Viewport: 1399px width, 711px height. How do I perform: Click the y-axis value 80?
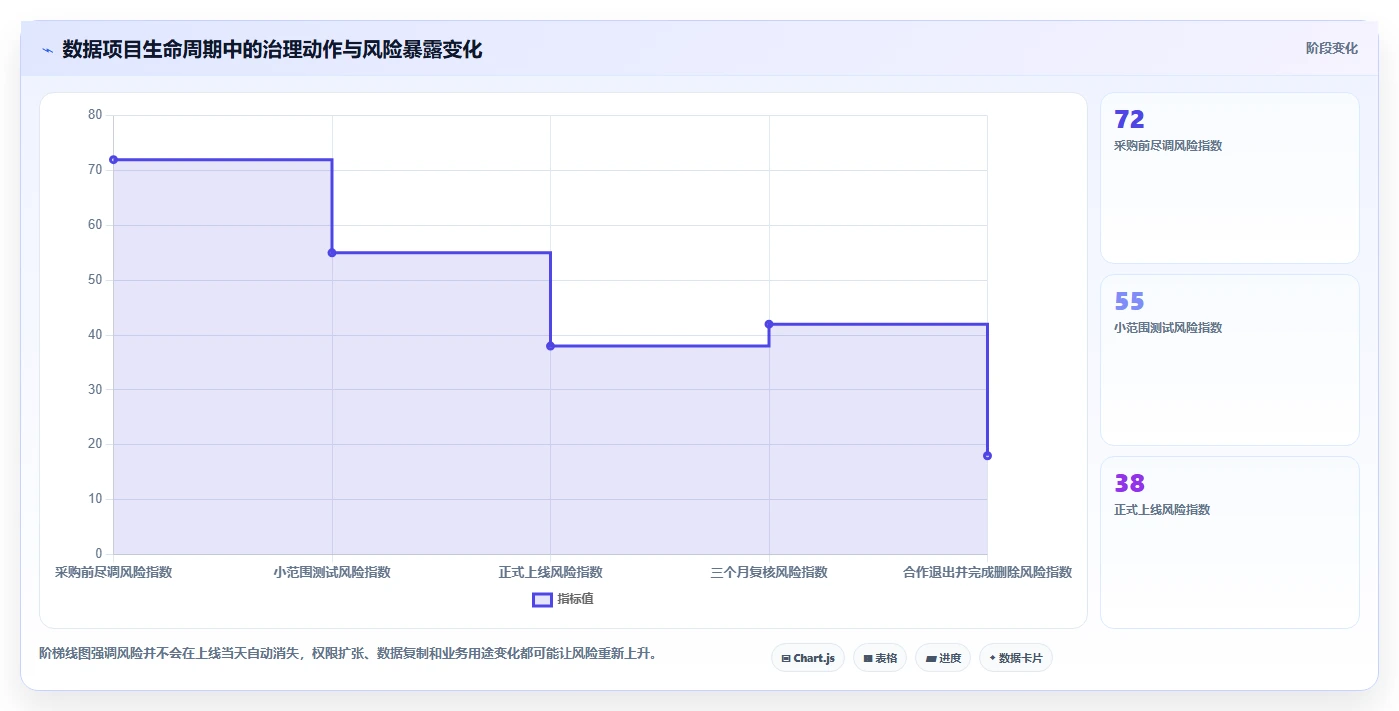(x=95, y=115)
